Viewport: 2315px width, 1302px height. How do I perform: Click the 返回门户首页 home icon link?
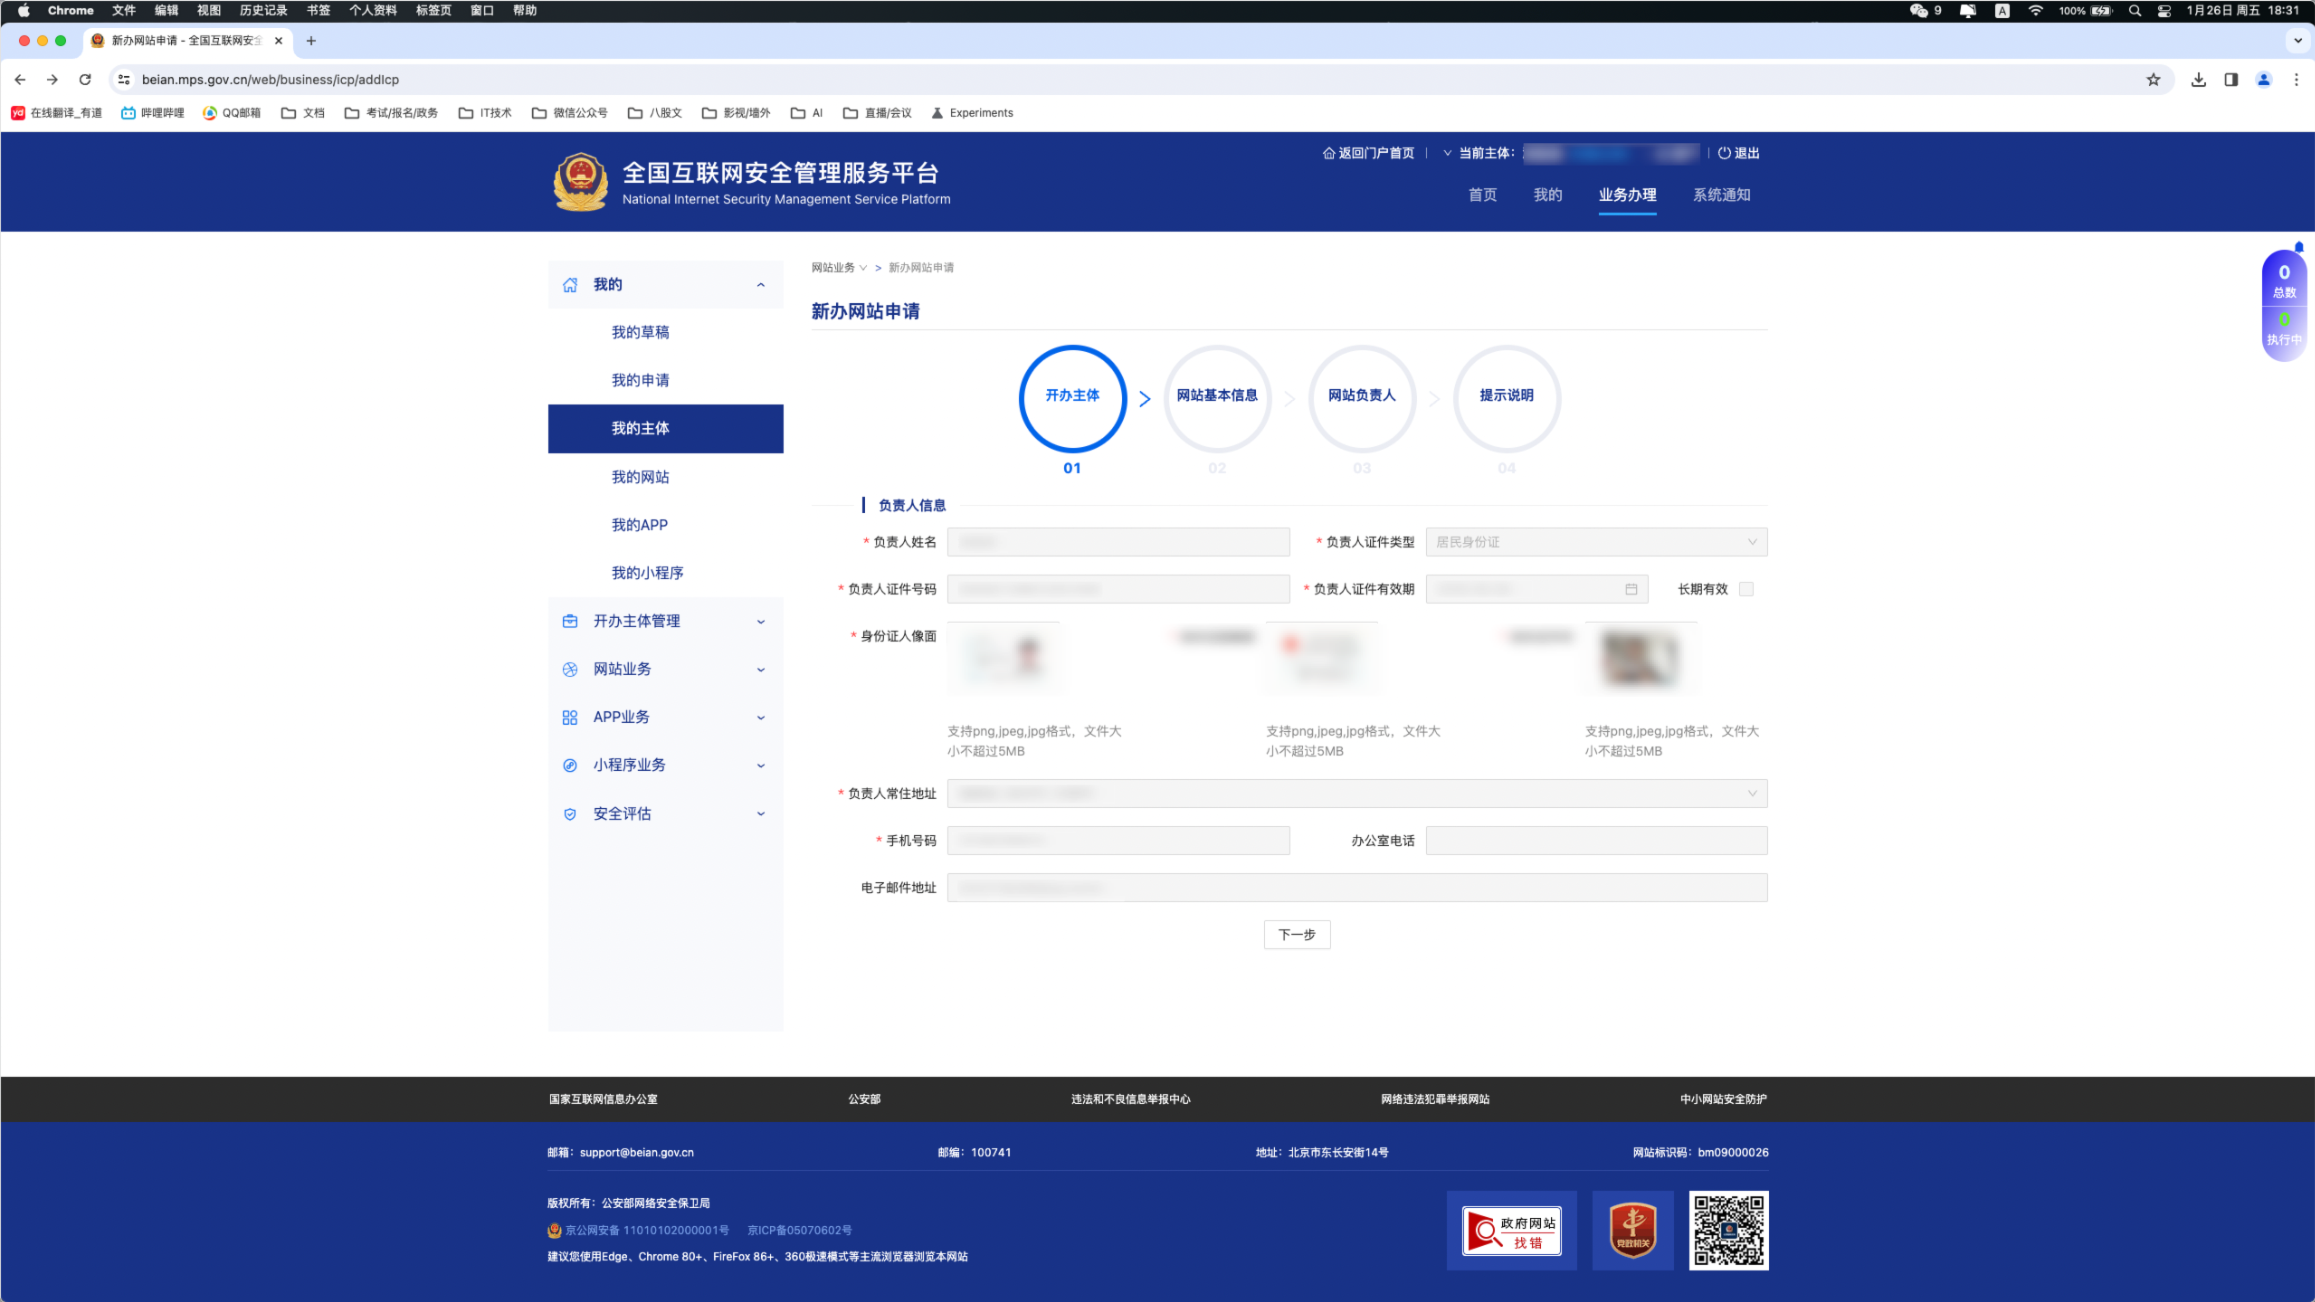(1329, 153)
